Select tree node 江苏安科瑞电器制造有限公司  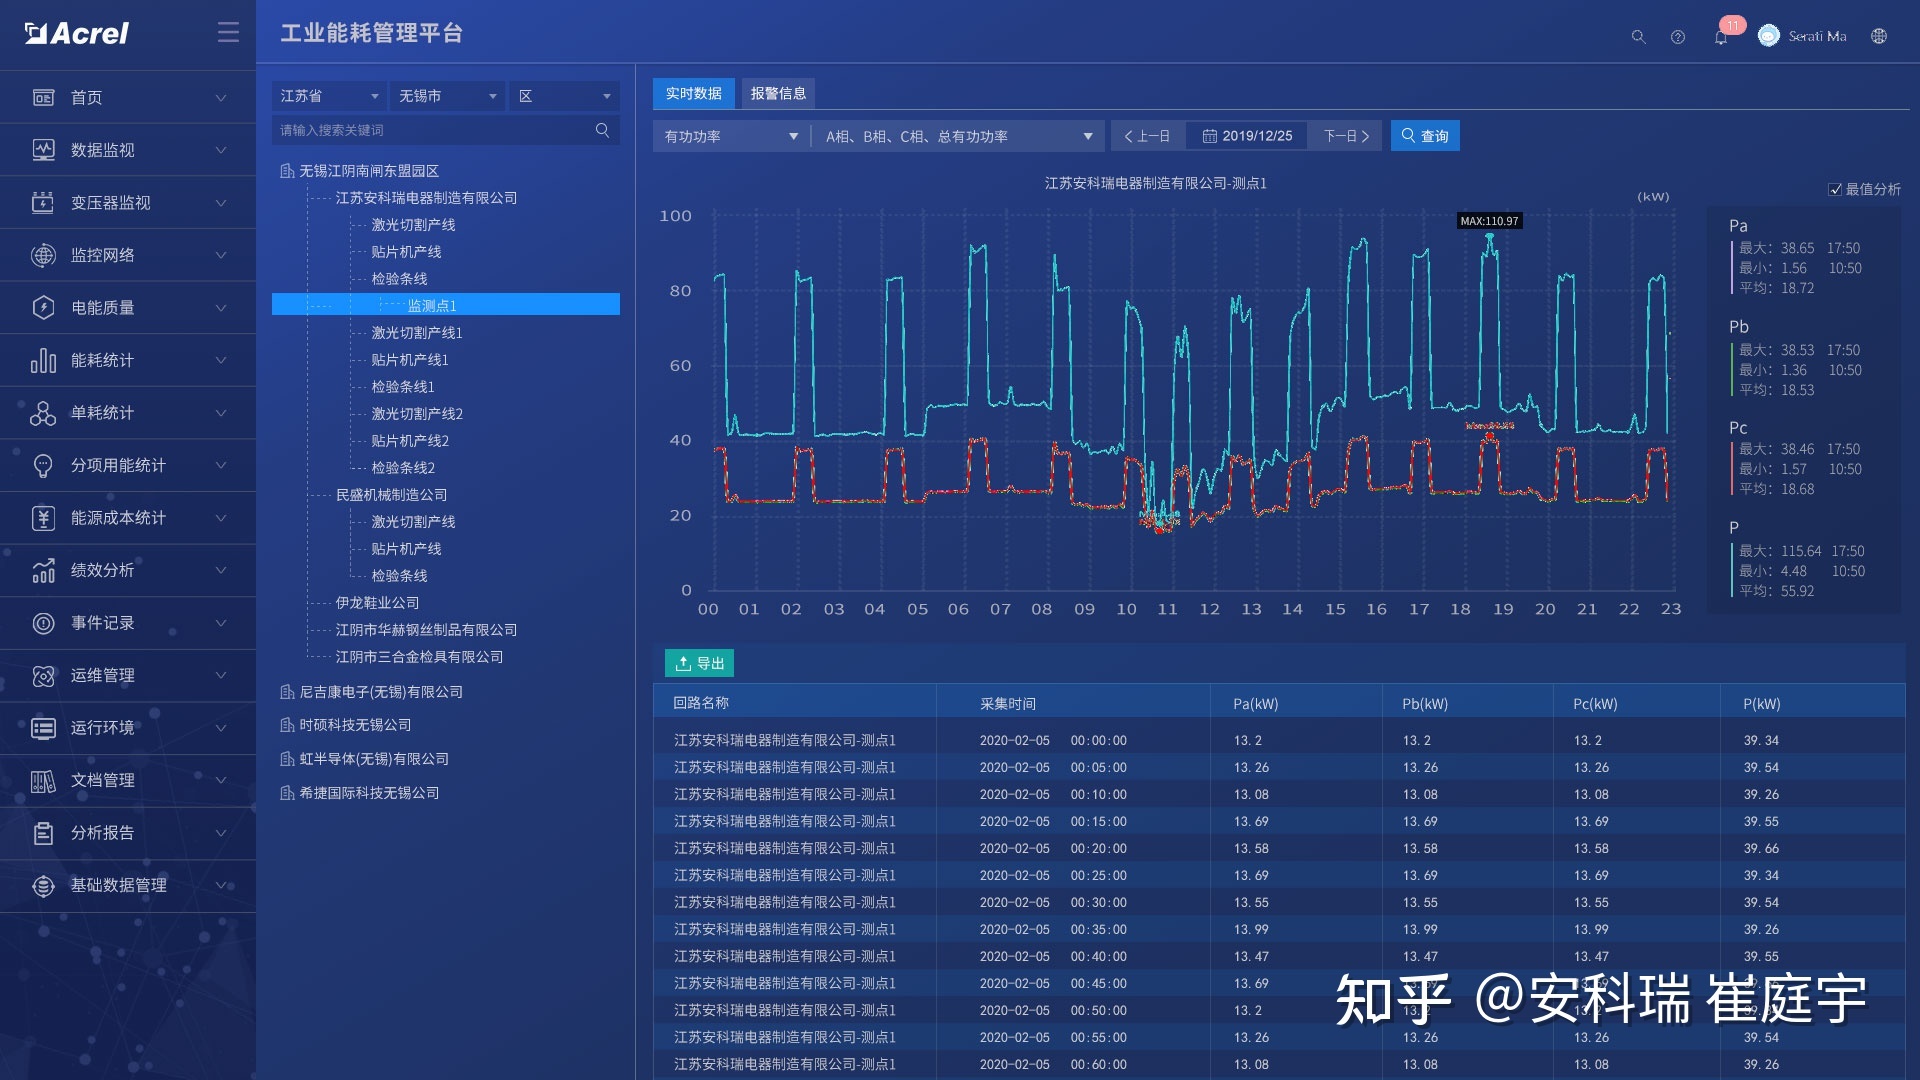(426, 198)
